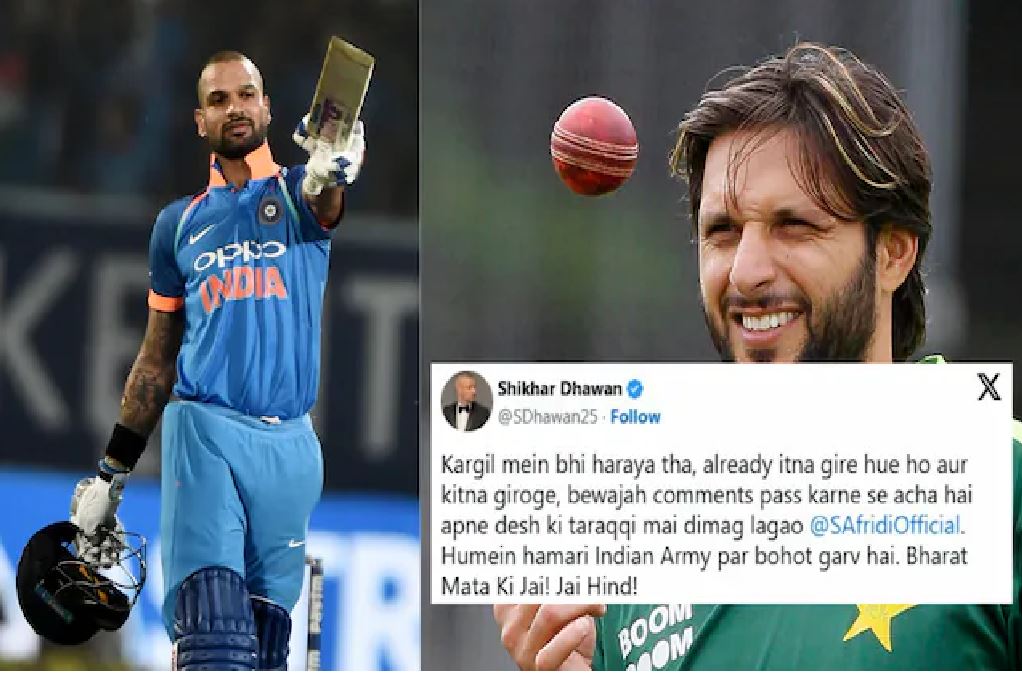Viewport: 1022px width, 673px height.
Task: Click the red cricket ball in mid-air
Action: [x=594, y=146]
